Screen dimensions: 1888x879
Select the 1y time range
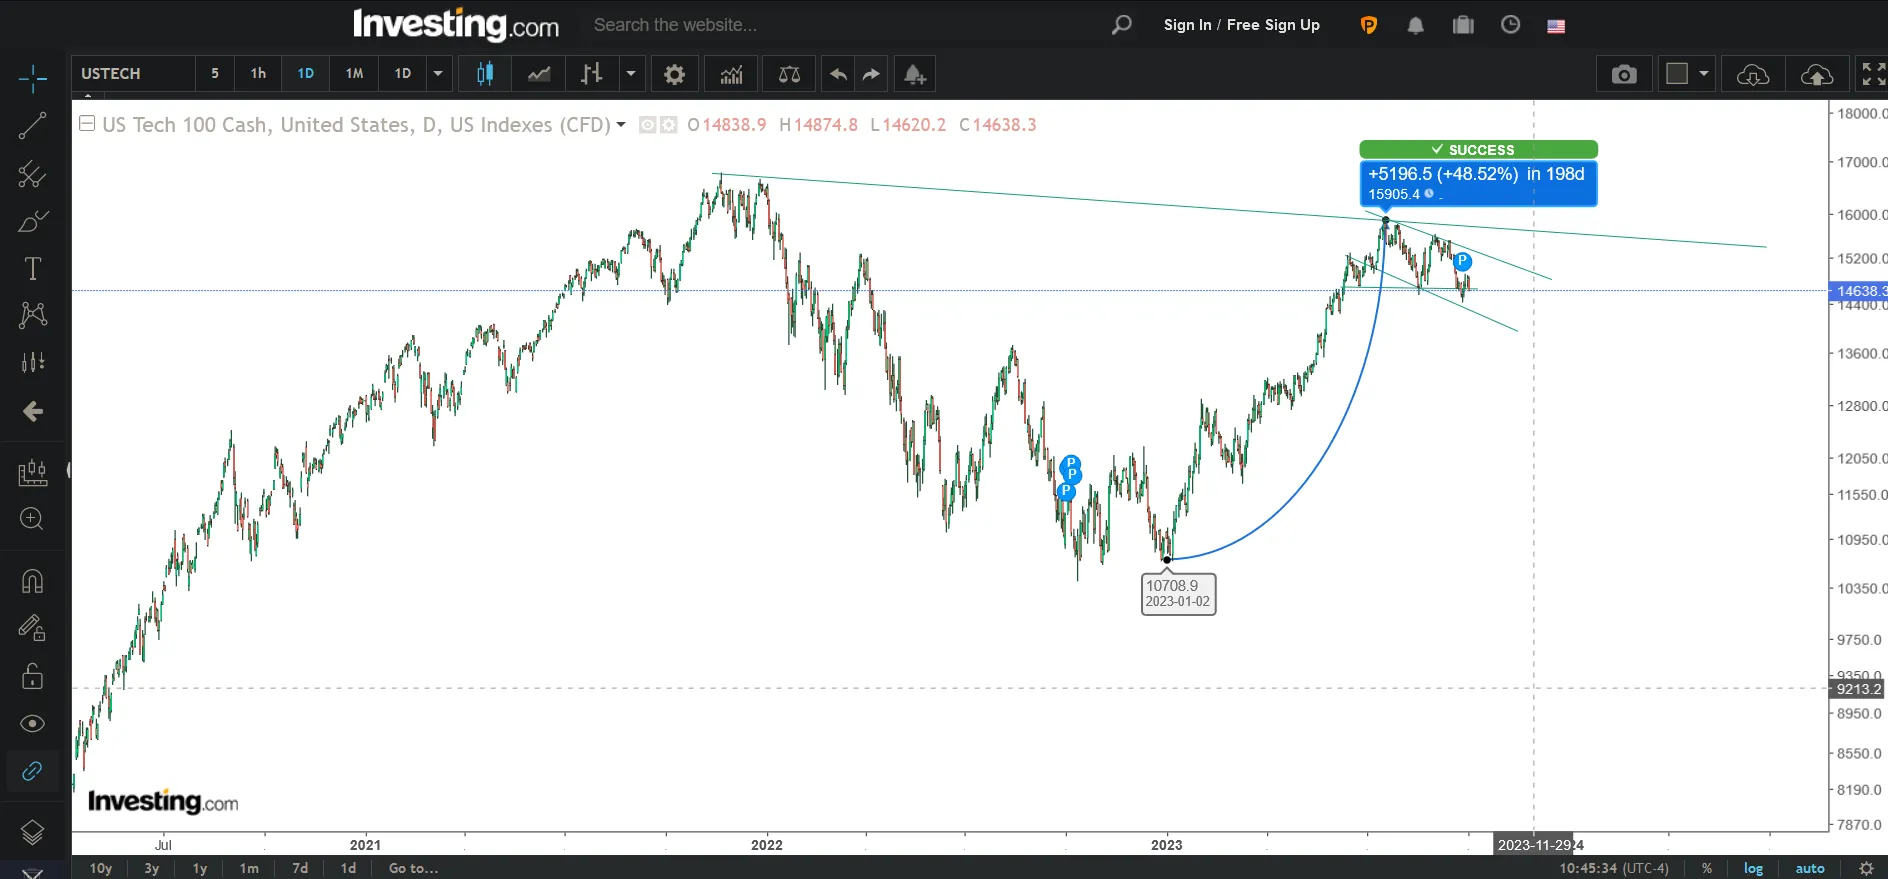tap(200, 868)
